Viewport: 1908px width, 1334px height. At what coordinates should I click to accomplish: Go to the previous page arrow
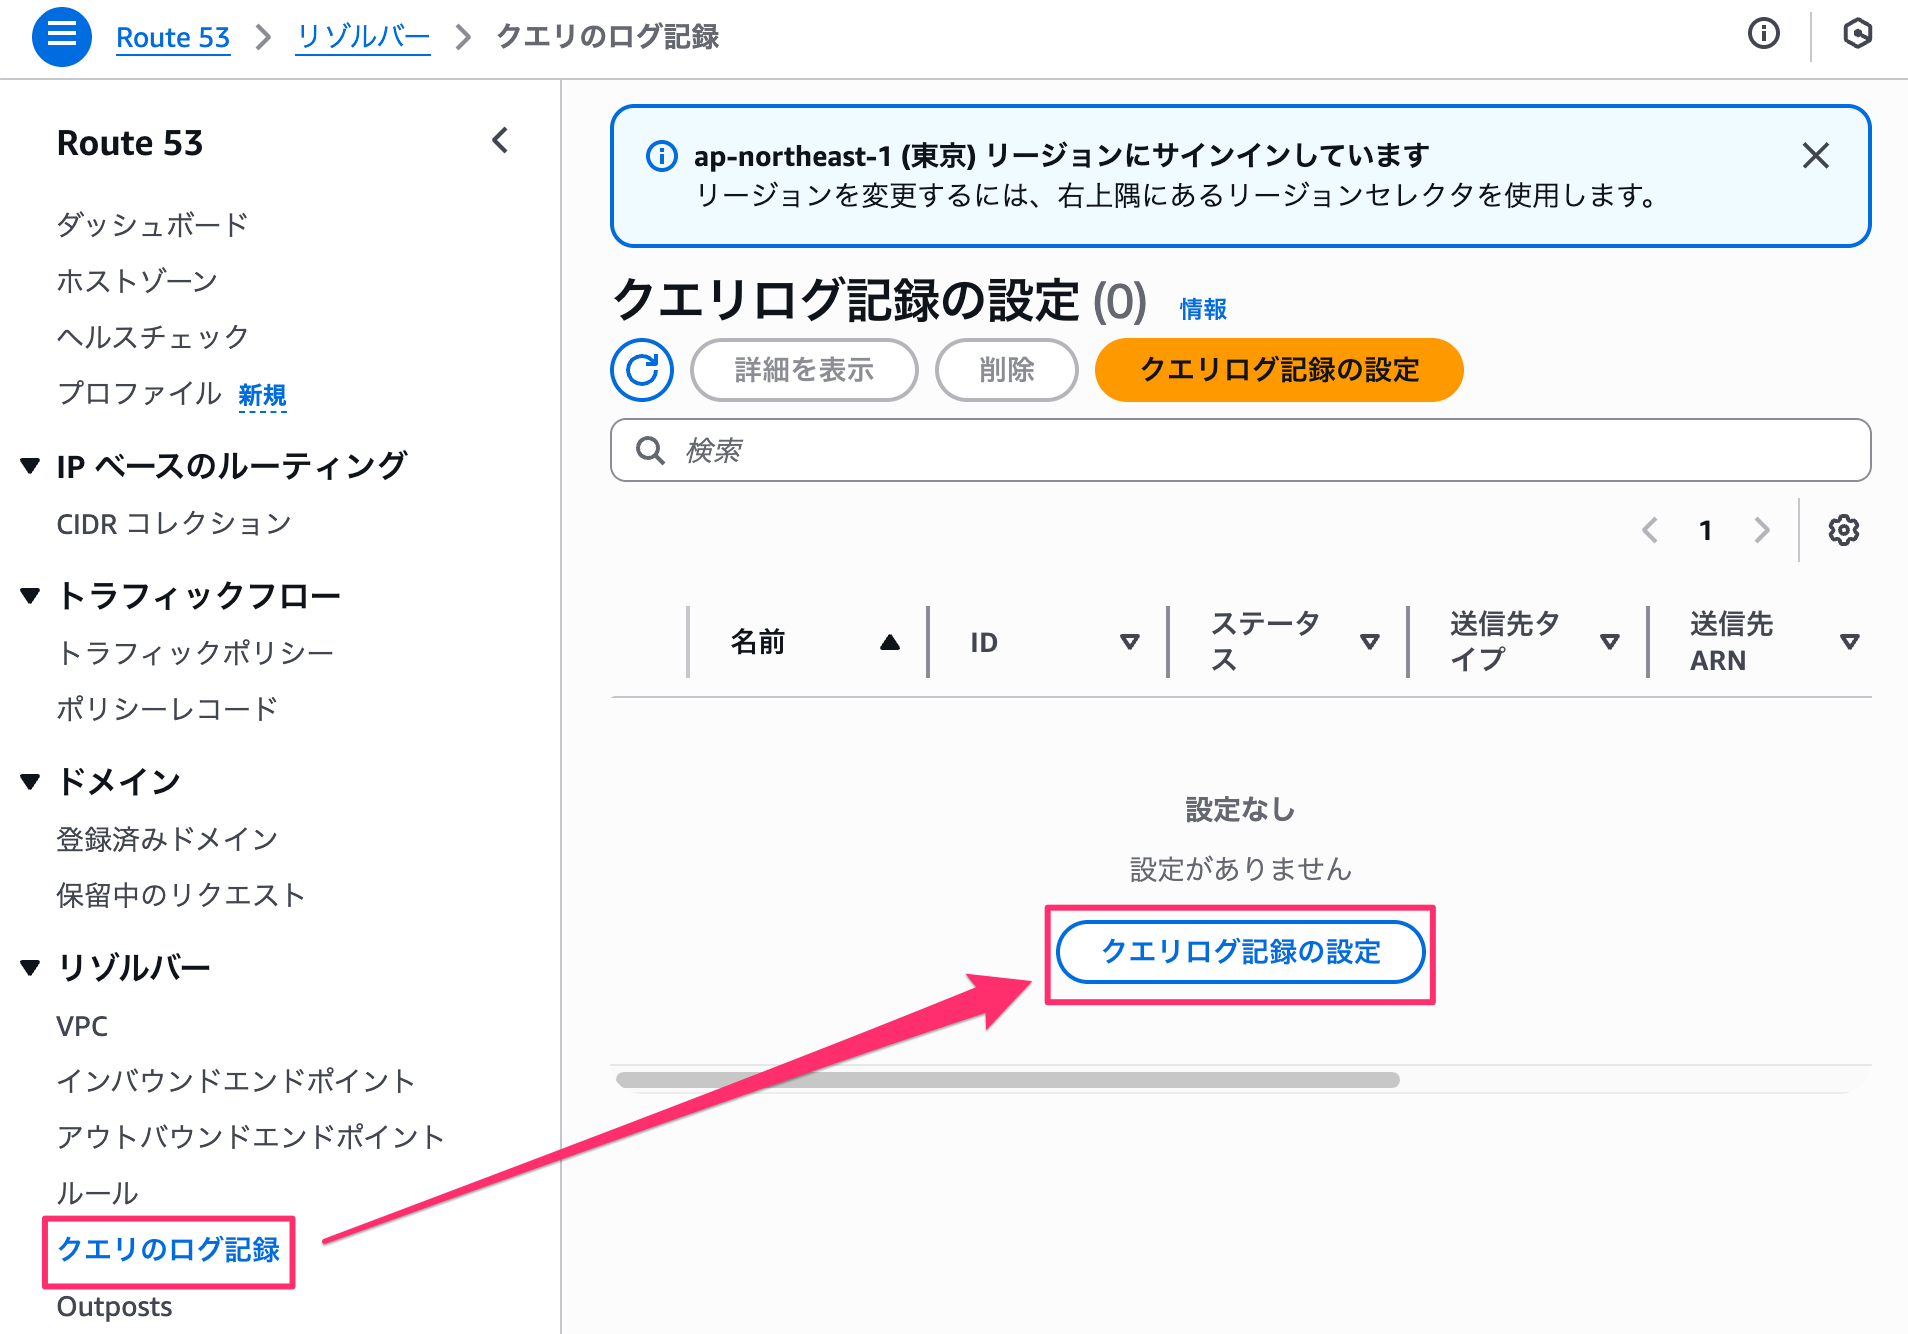1650,530
